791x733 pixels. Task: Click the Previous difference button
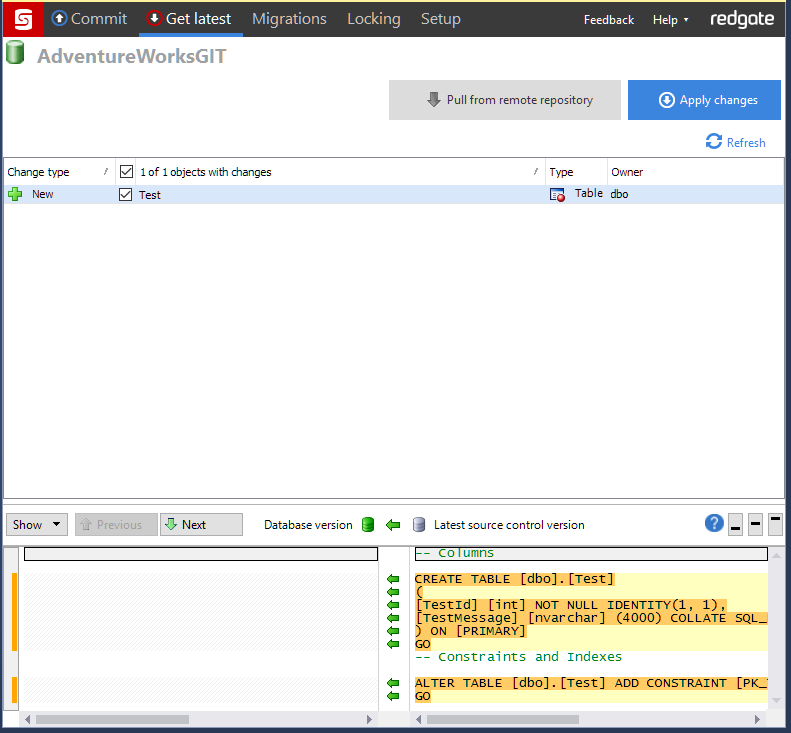click(x=116, y=525)
